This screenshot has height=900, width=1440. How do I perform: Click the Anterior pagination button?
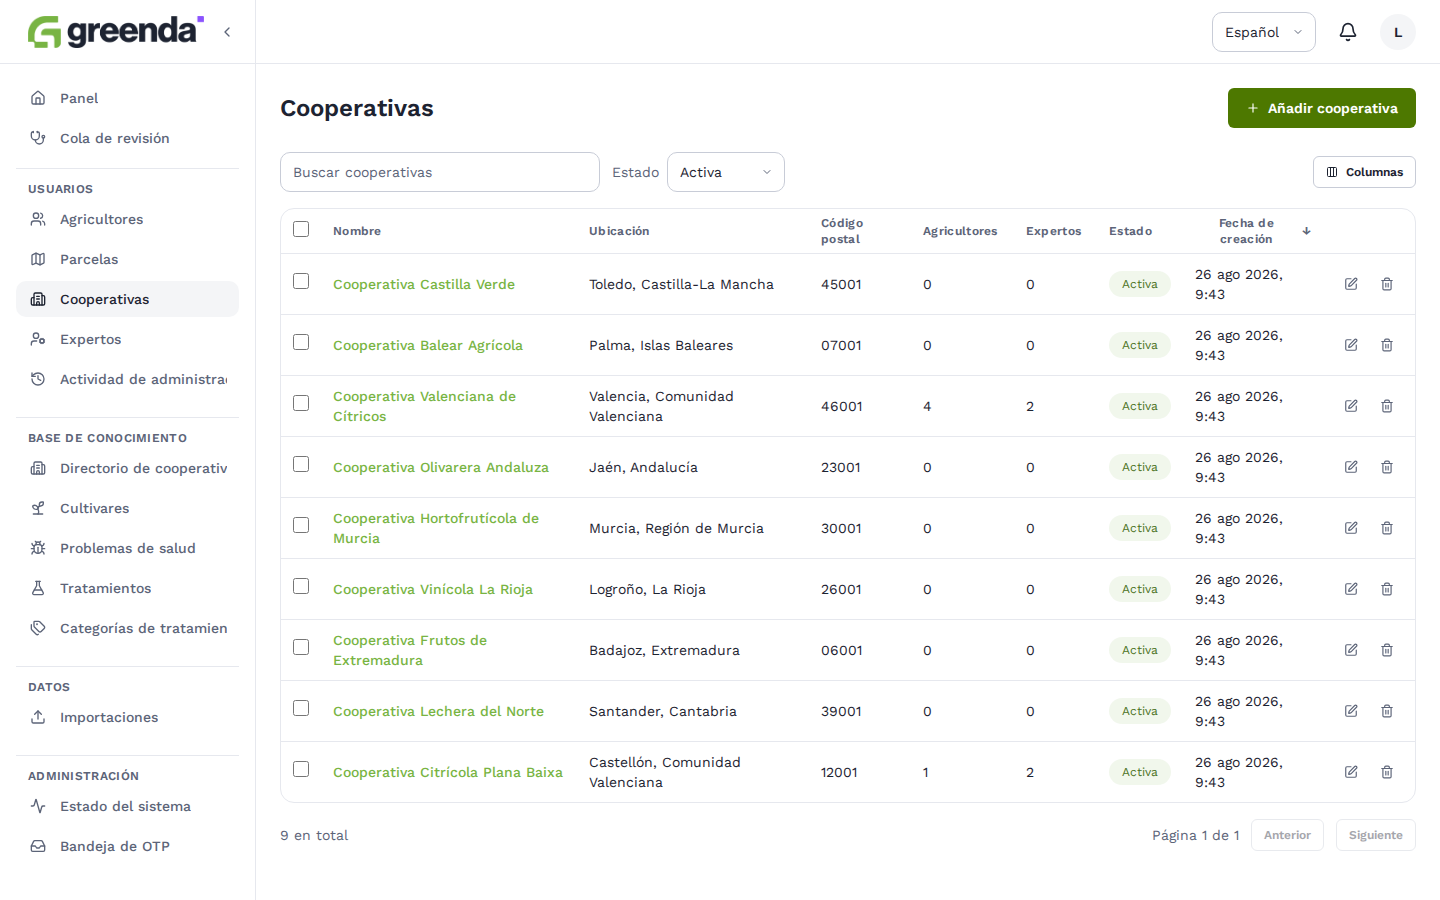click(x=1287, y=835)
